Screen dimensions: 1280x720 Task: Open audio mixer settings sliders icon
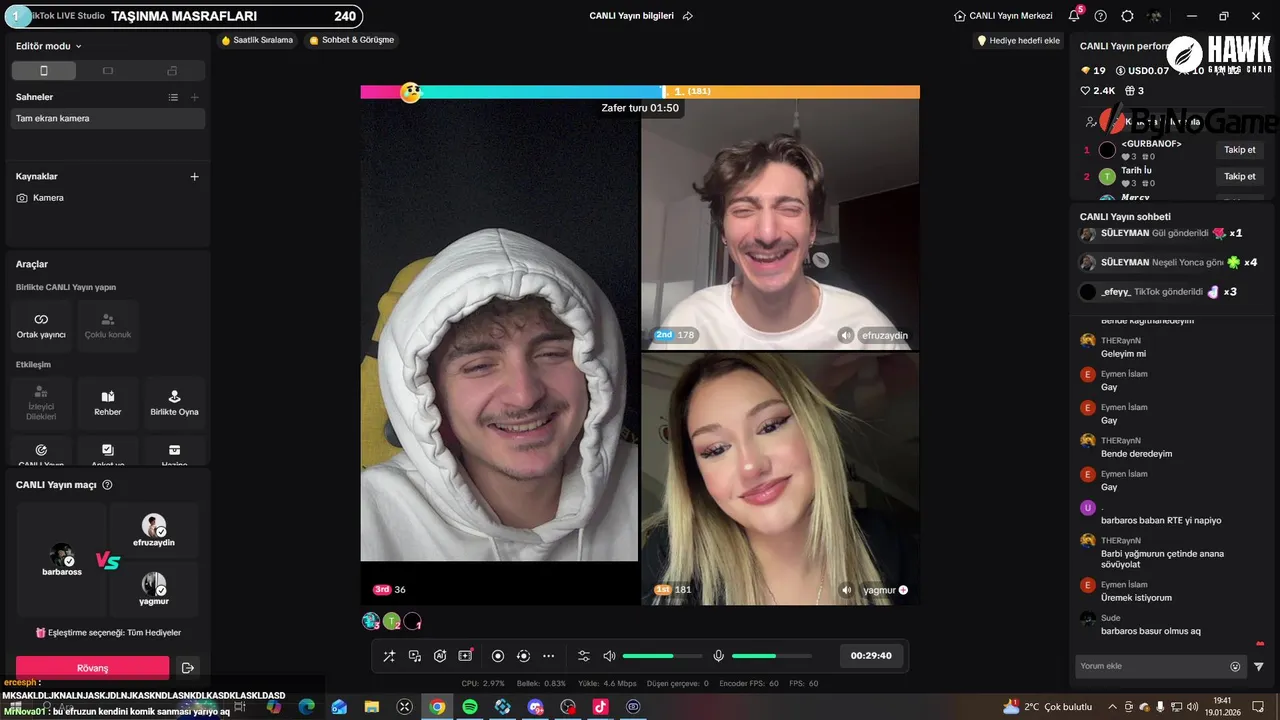tap(584, 656)
